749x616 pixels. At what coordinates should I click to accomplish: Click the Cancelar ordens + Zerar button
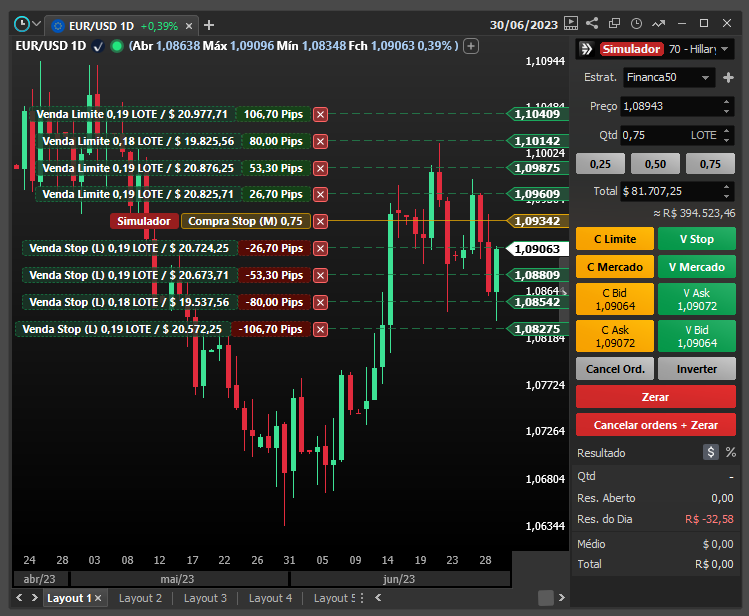[656, 425]
